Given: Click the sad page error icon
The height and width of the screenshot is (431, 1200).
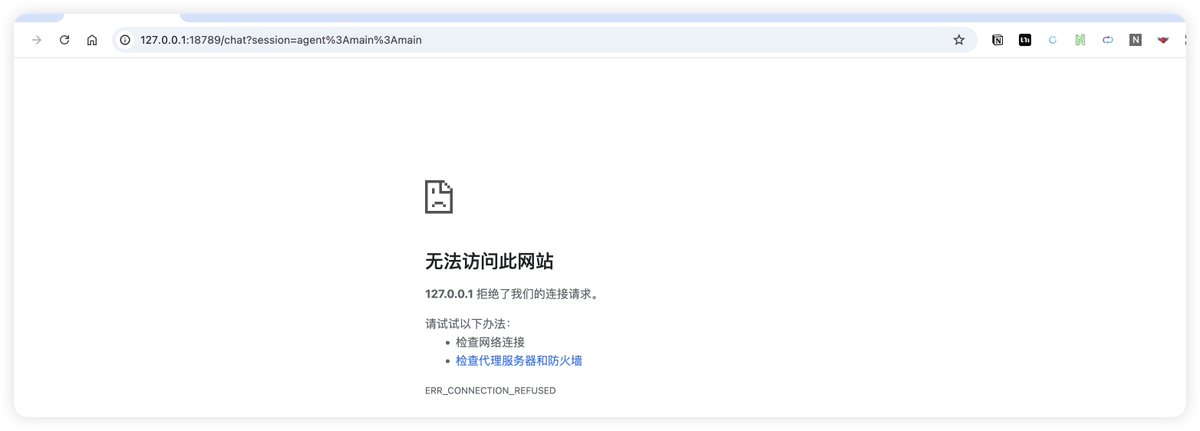Looking at the screenshot, I should click(x=439, y=197).
